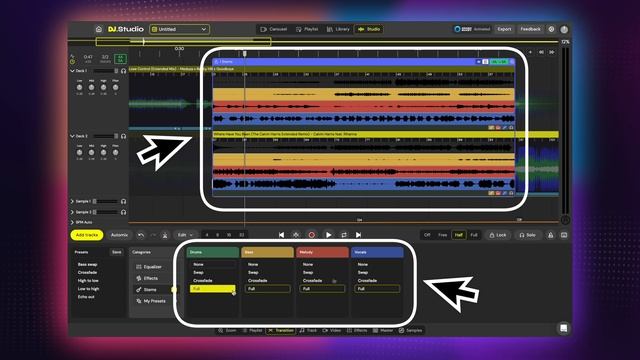This screenshot has width=640, height=360.
Task: Click the center-playhead icon beside Record
Action: (296, 235)
